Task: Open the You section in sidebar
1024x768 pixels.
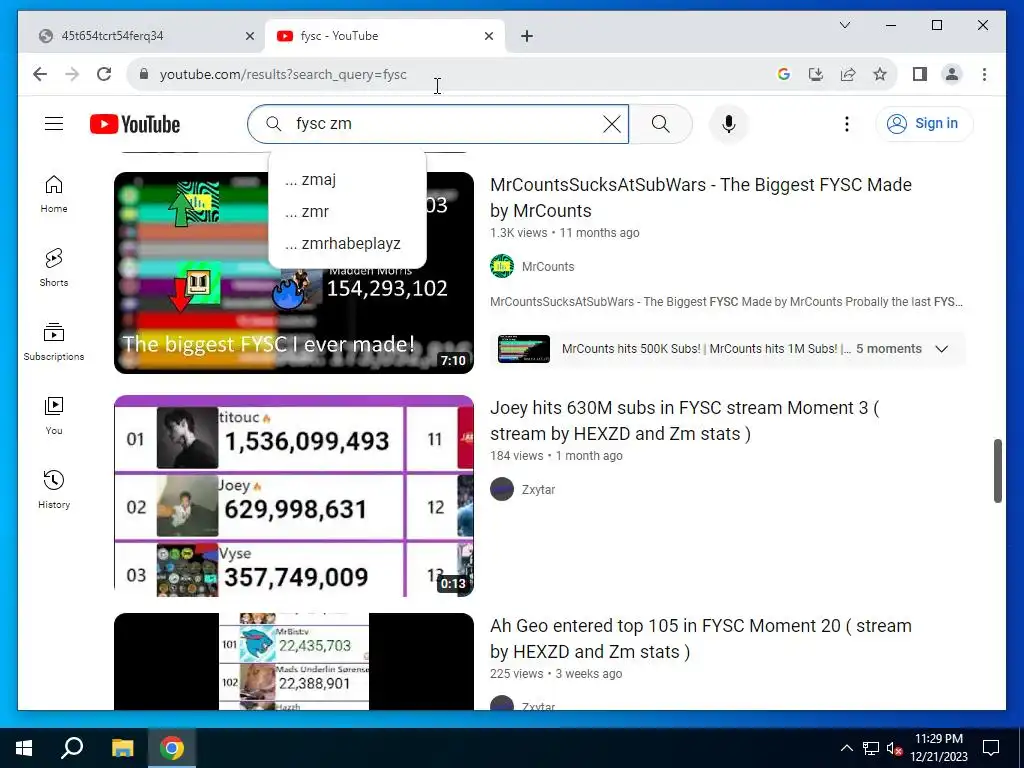Action: (54, 416)
